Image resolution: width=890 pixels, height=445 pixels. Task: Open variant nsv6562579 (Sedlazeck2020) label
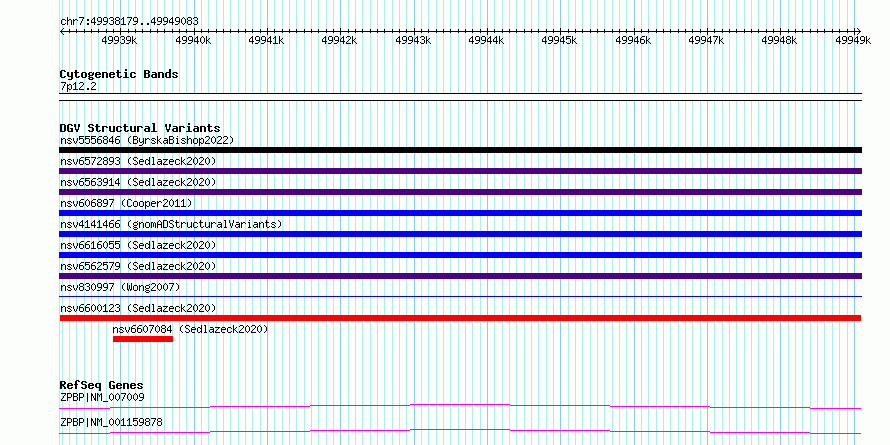click(x=138, y=266)
